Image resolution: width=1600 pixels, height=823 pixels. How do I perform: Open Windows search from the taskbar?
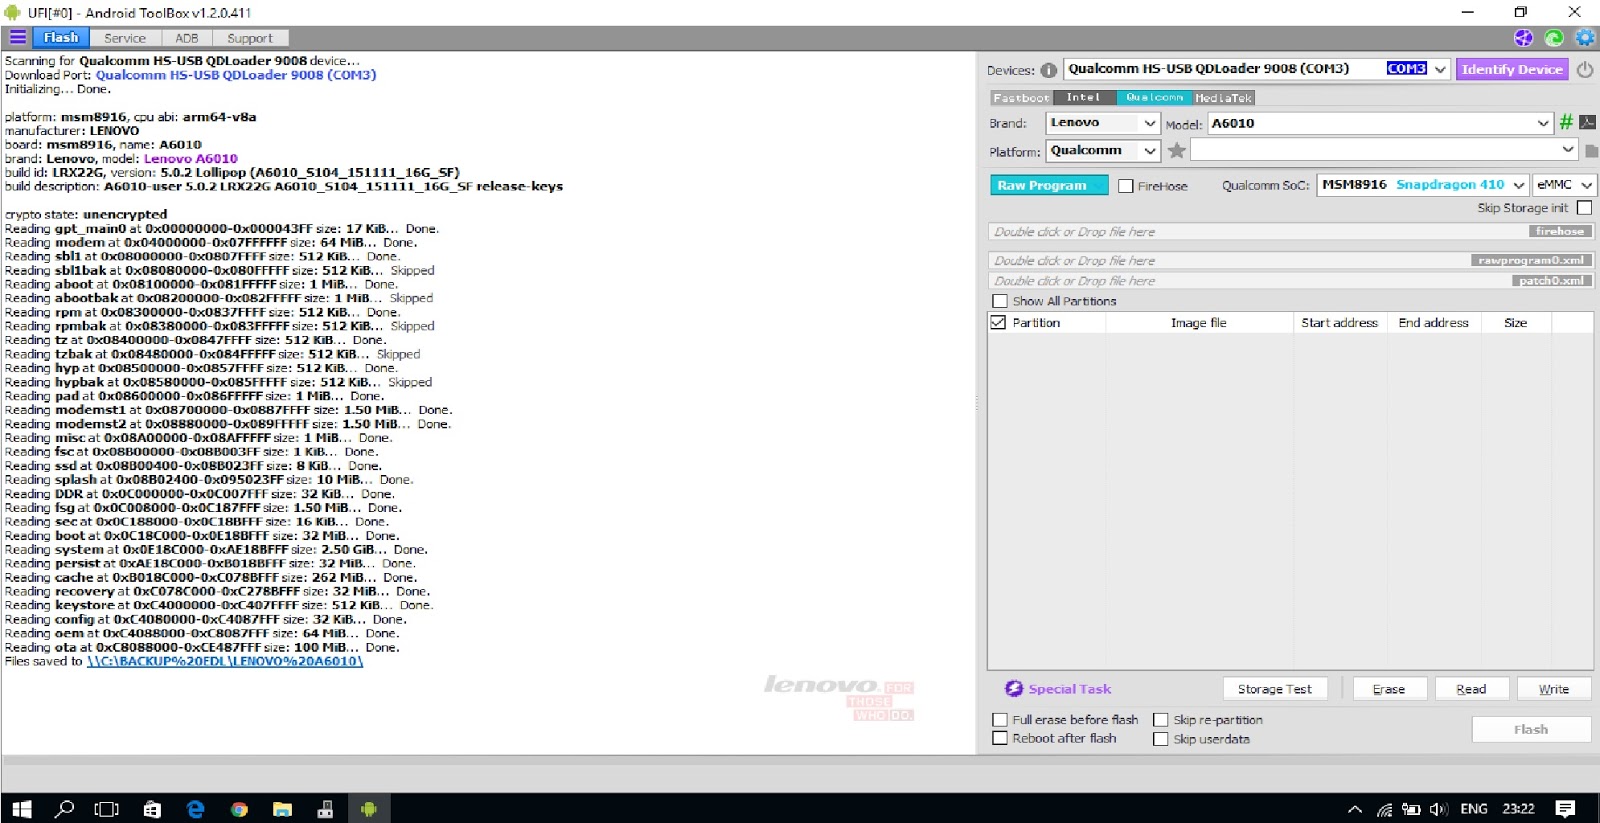click(x=65, y=809)
